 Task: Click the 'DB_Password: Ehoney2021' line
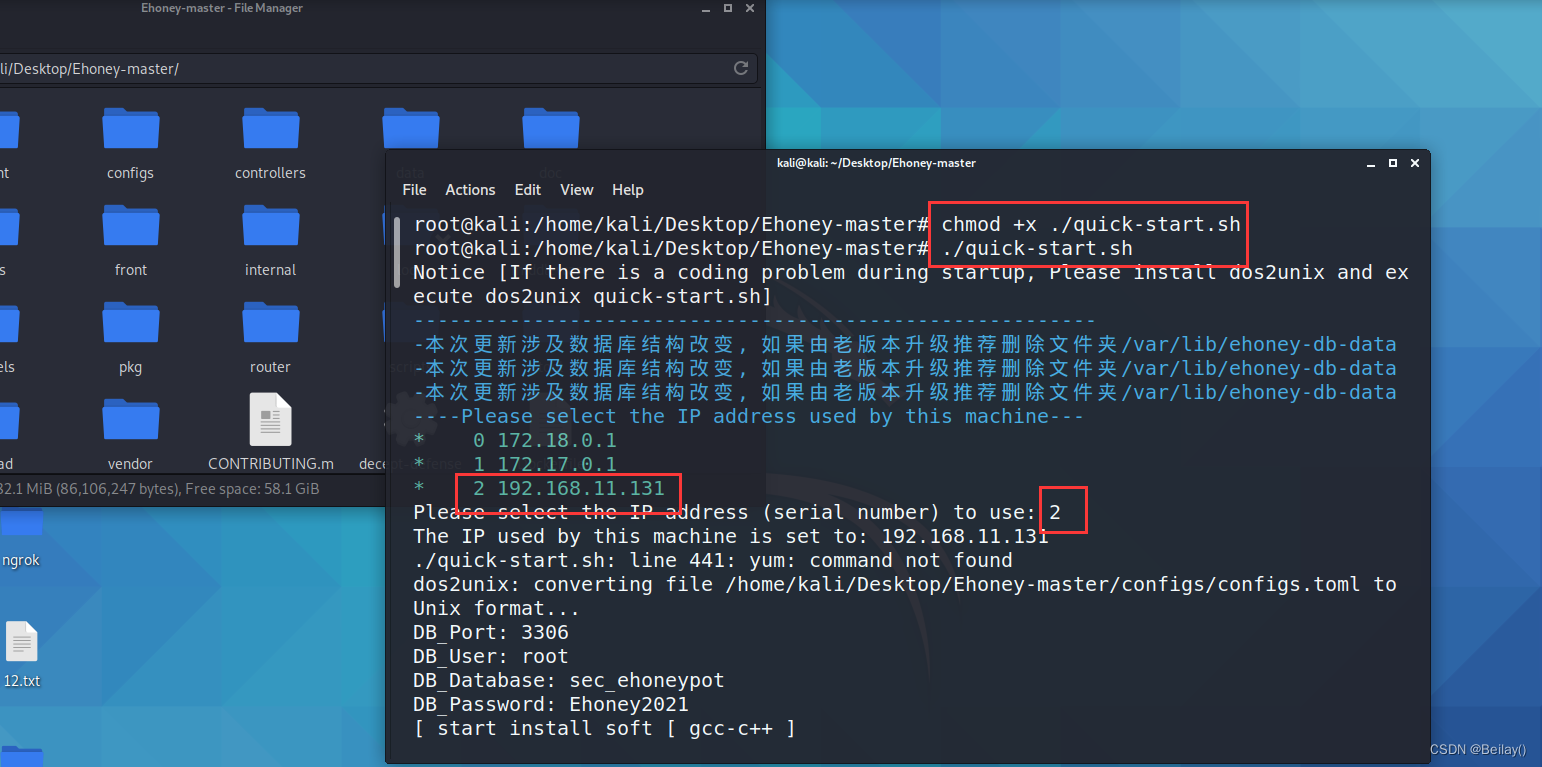[551, 704]
